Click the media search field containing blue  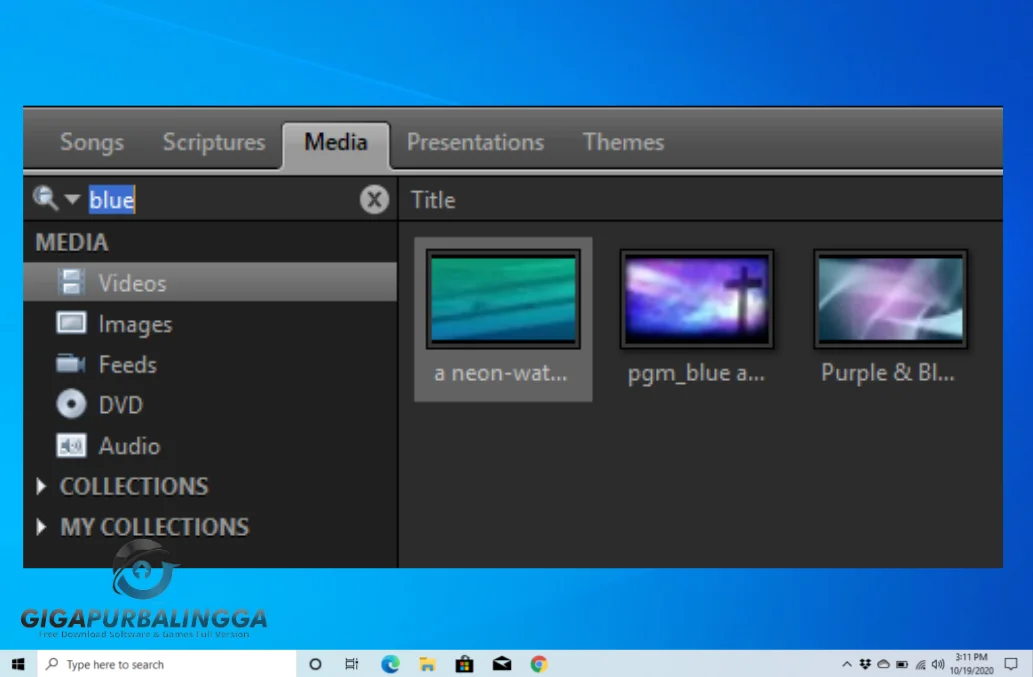click(x=220, y=200)
